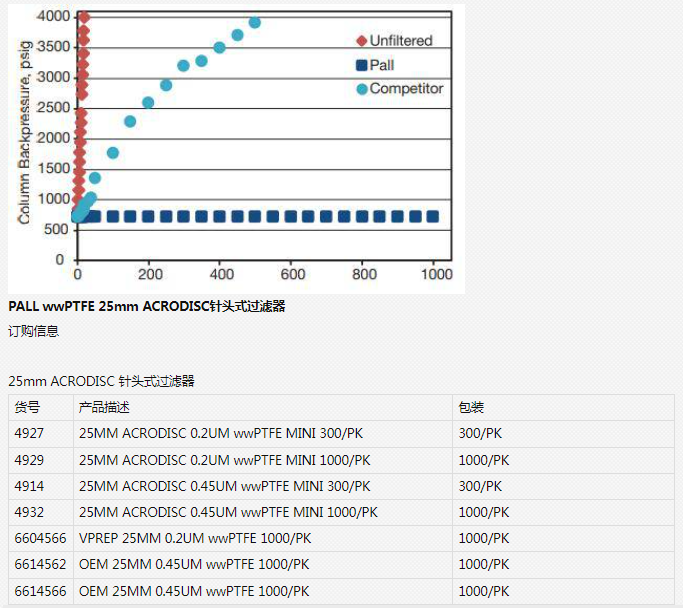Click '25MM ACRODISC 0.2UM wwPTFE MINI 300/PK' description
This screenshot has height=608, width=683.
coord(221,433)
